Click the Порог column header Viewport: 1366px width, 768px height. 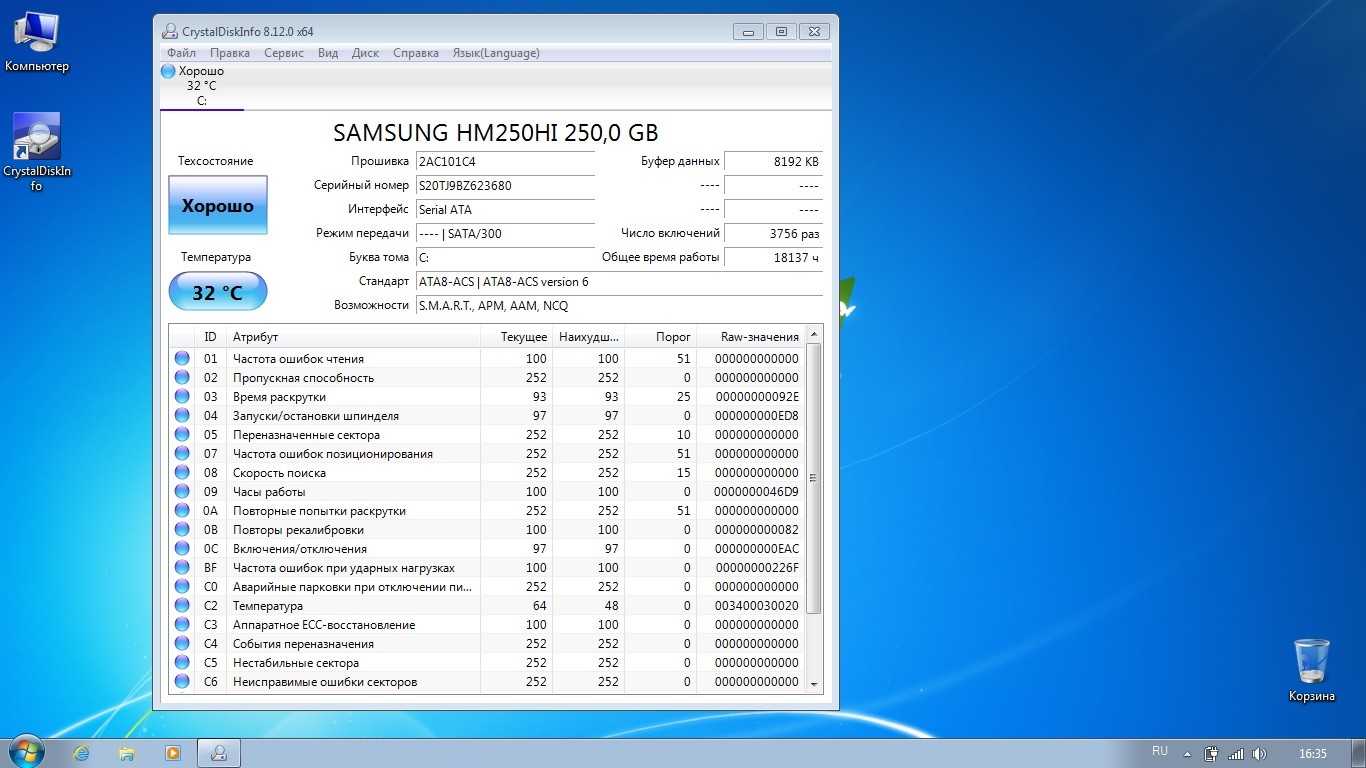(x=660, y=337)
